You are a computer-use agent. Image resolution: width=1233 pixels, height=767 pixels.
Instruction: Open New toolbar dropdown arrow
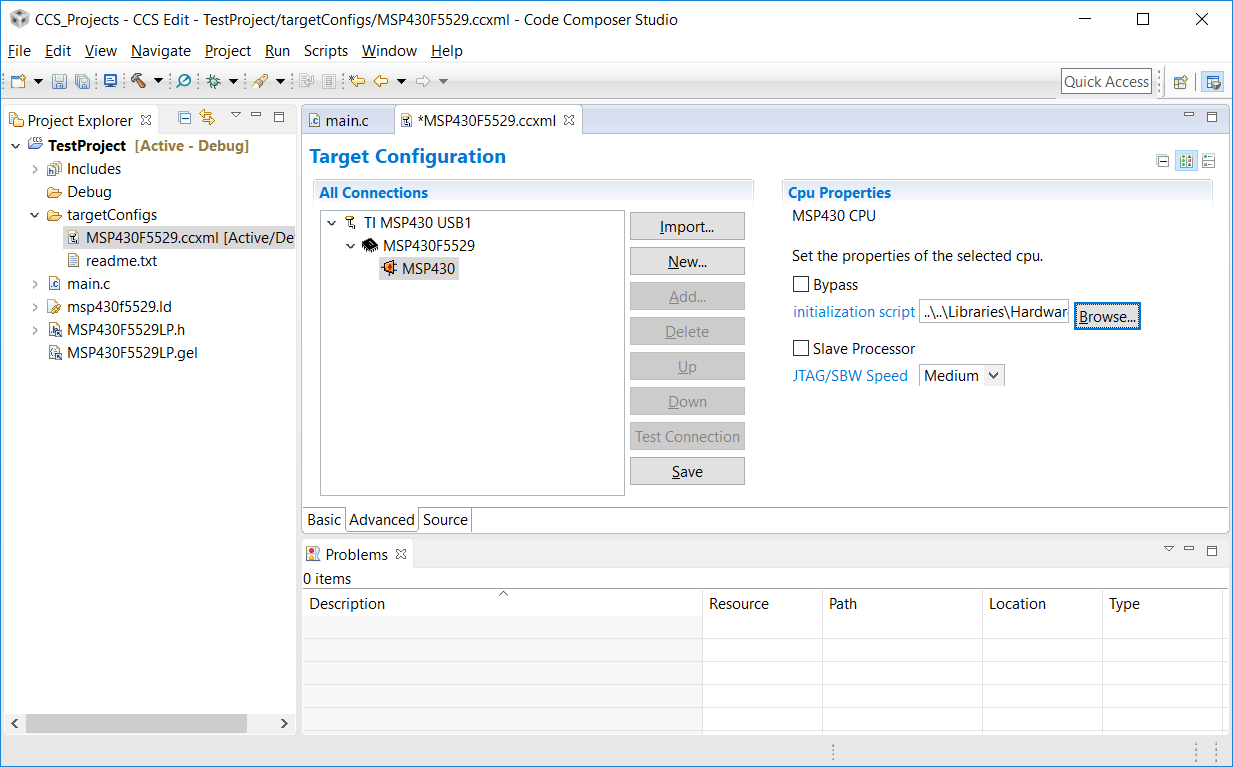coord(38,82)
